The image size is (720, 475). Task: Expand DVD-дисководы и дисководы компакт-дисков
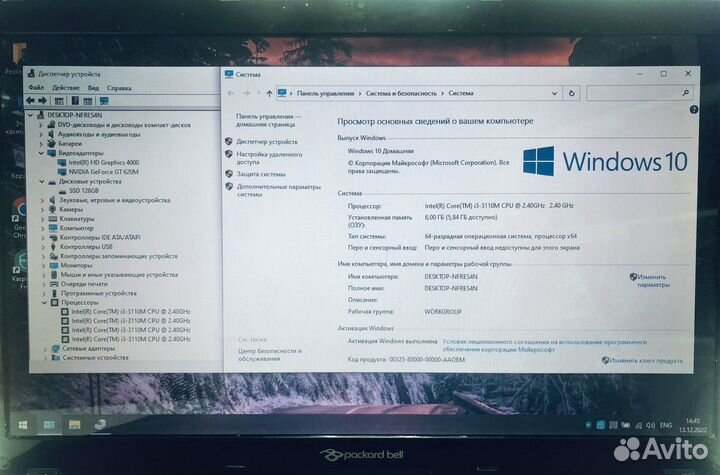41,125
